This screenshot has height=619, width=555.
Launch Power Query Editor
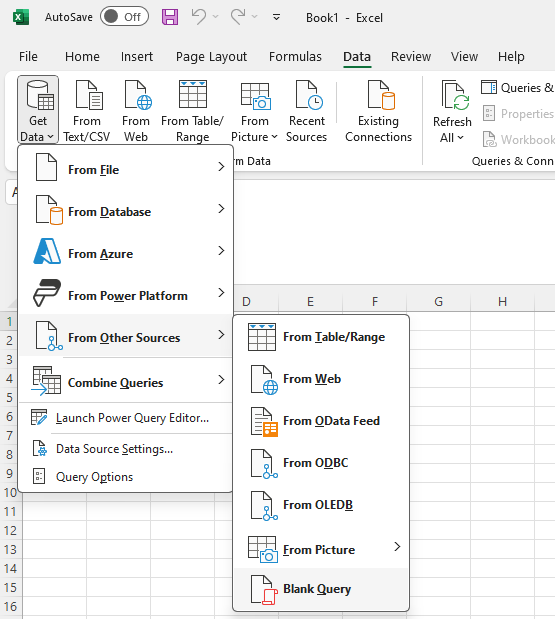(x=126, y=418)
